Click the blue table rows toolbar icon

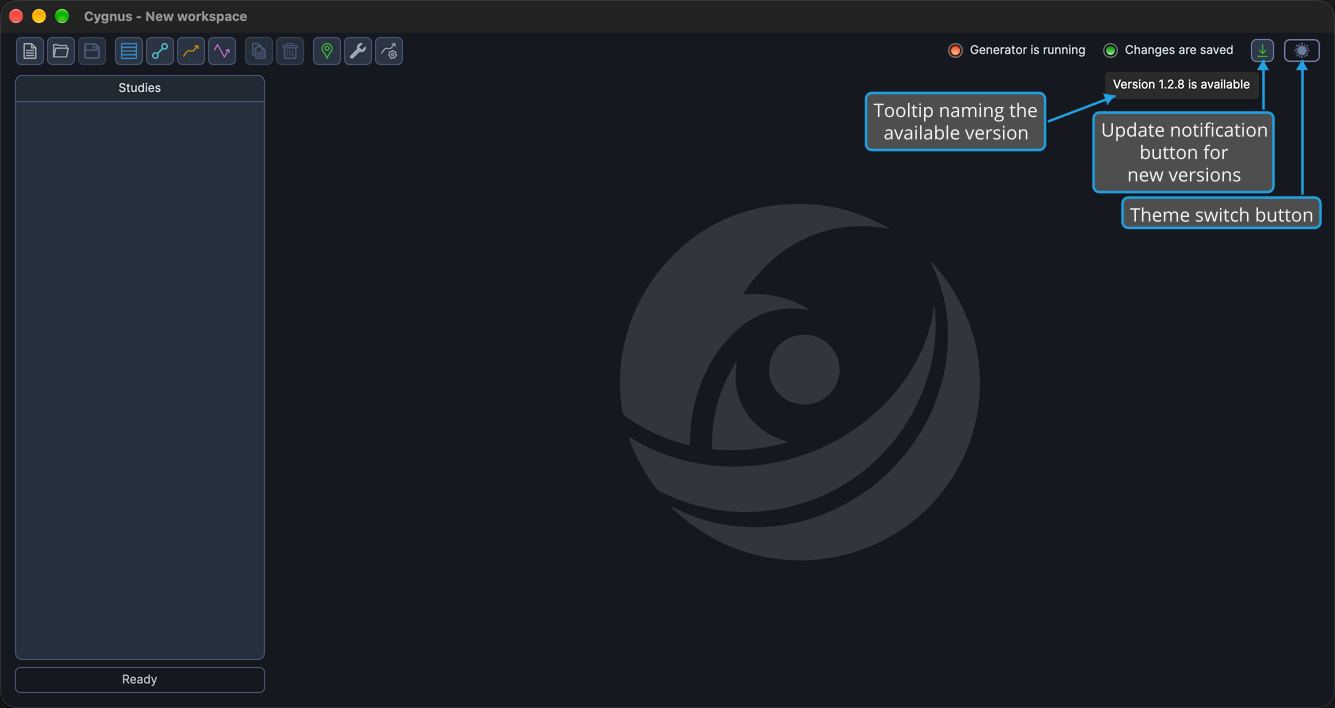click(129, 51)
